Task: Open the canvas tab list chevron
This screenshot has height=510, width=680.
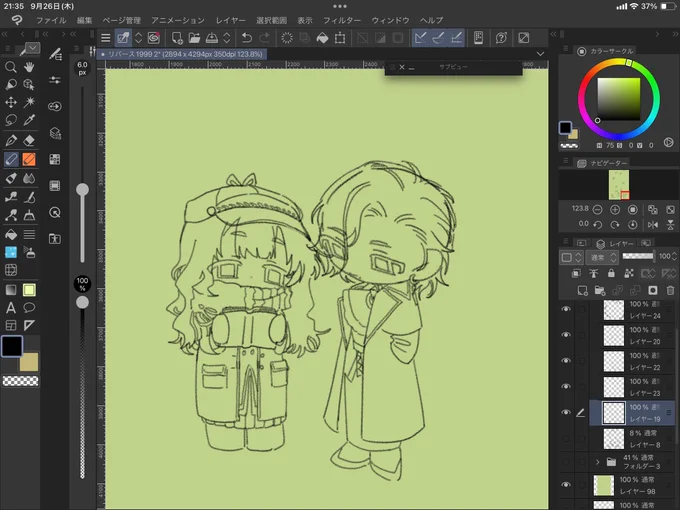Action: click(x=540, y=54)
